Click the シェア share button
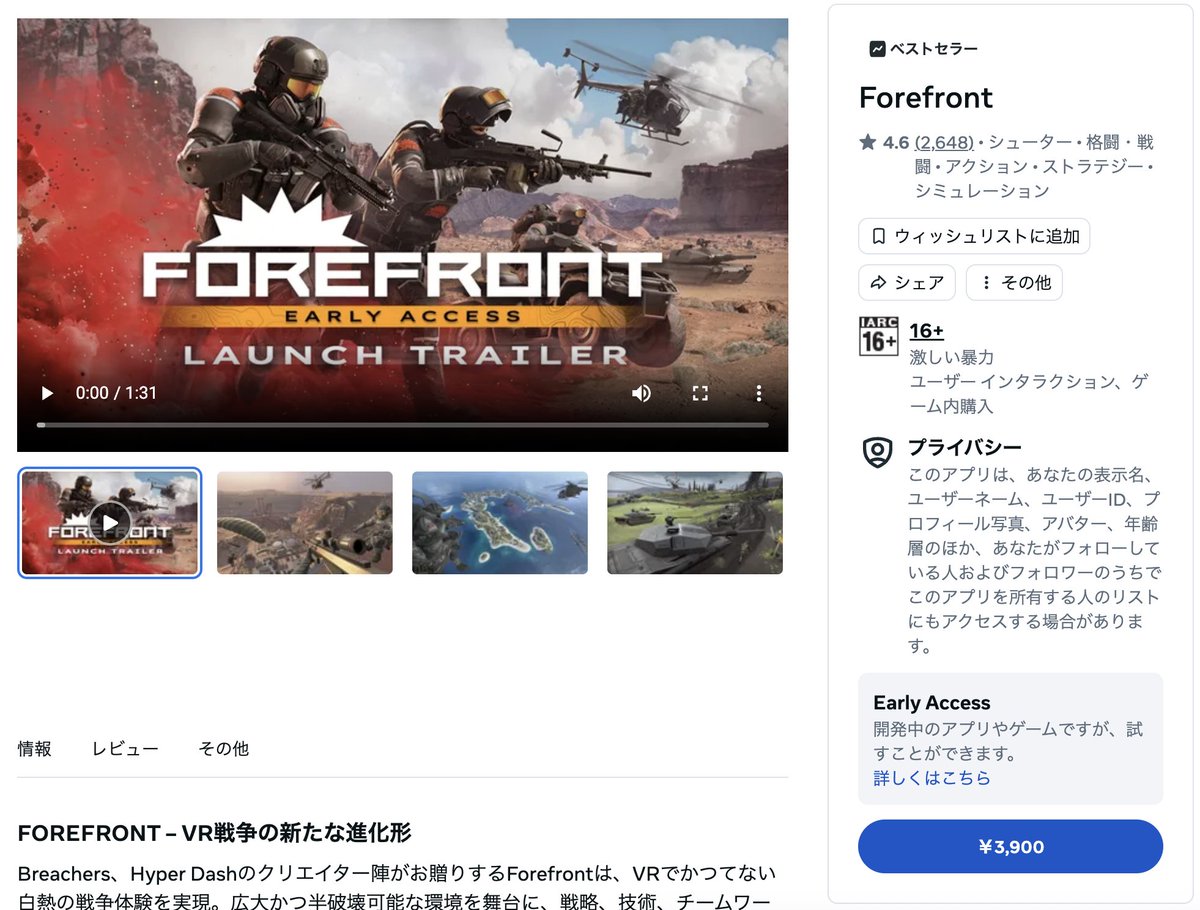The height and width of the screenshot is (910, 1200). (907, 283)
